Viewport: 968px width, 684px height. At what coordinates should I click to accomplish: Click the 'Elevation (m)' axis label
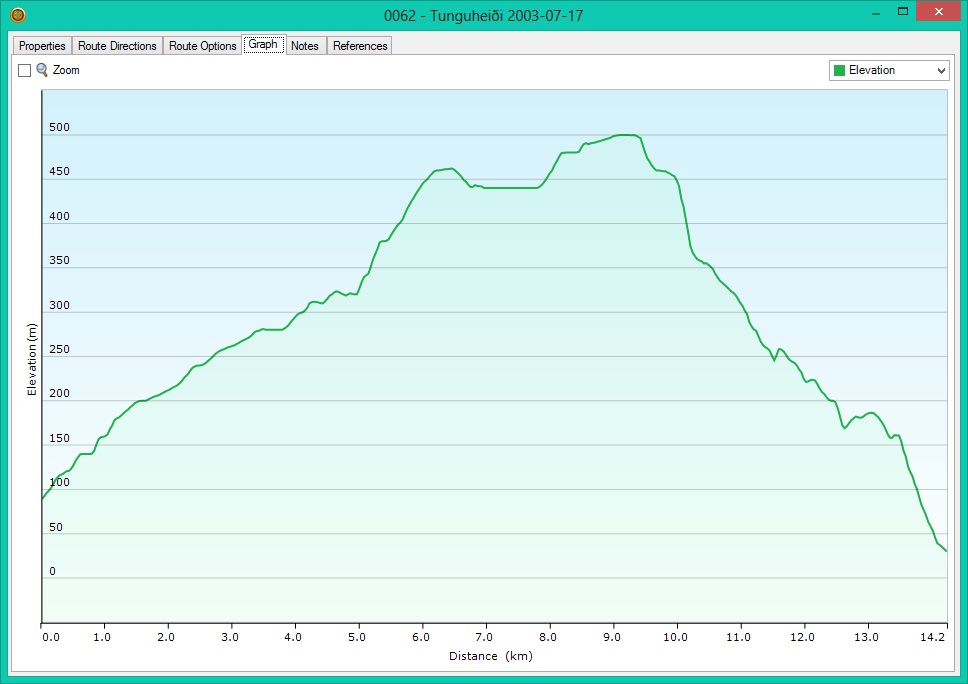[x=32, y=359]
